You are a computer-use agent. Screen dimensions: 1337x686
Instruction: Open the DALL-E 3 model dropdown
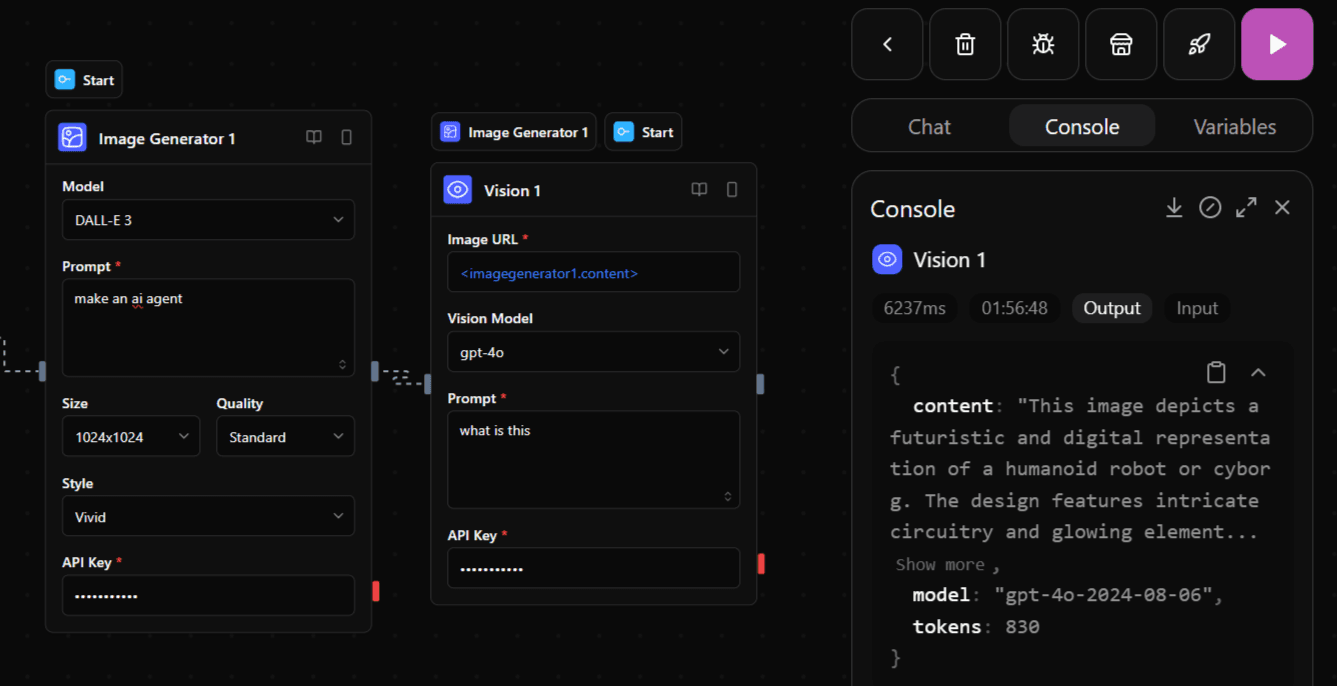point(208,220)
